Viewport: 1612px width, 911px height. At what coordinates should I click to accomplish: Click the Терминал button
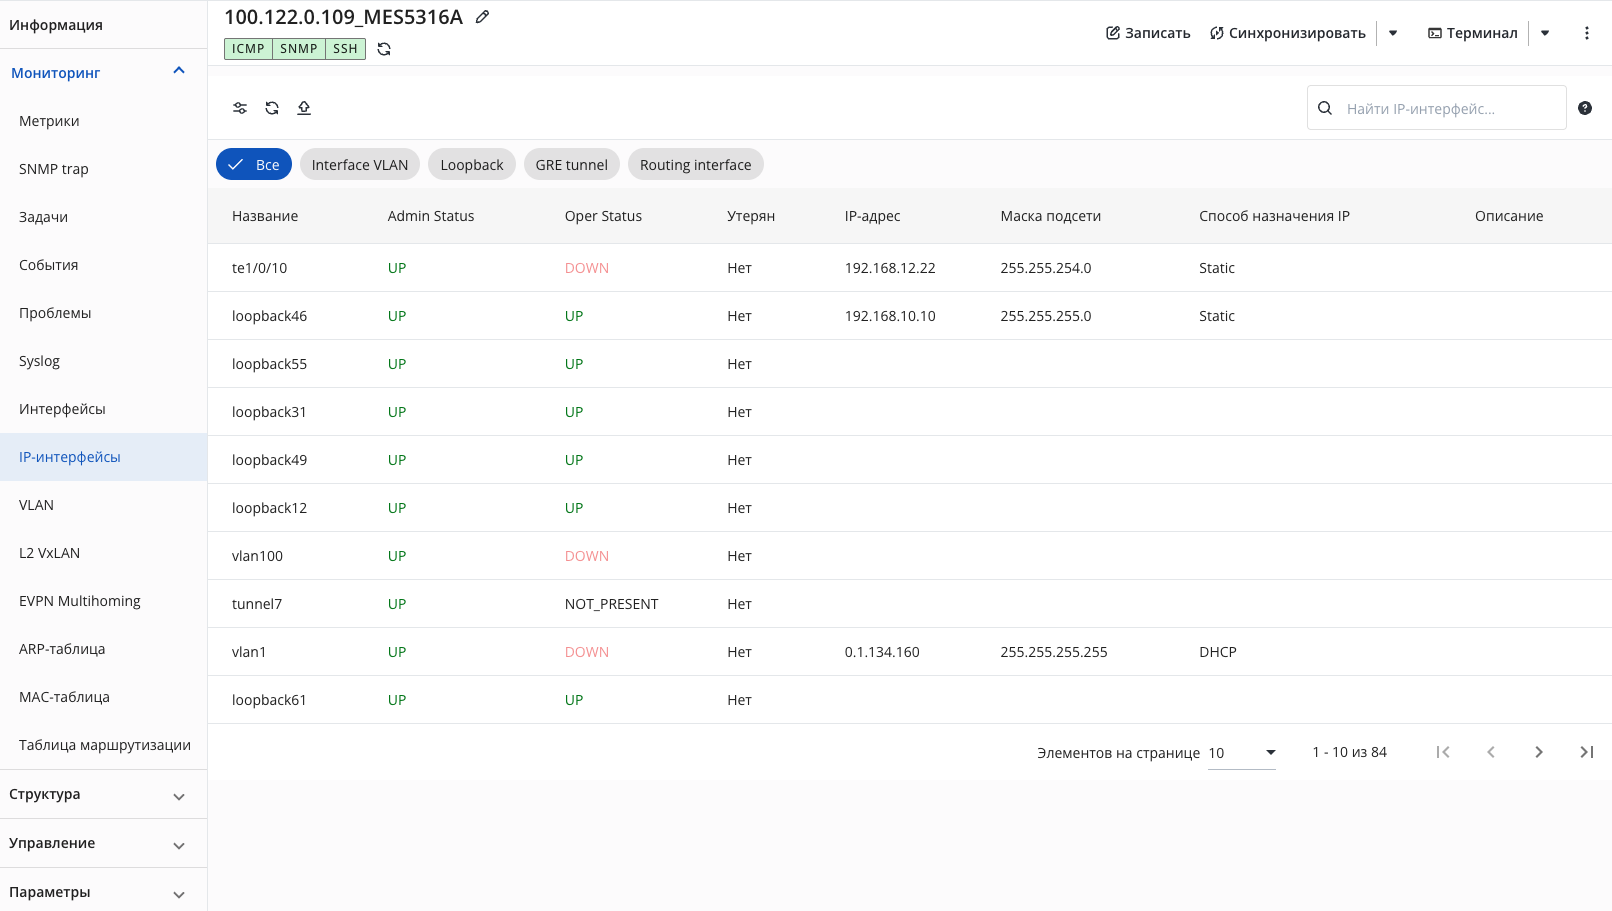pyautogui.click(x=1472, y=33)
